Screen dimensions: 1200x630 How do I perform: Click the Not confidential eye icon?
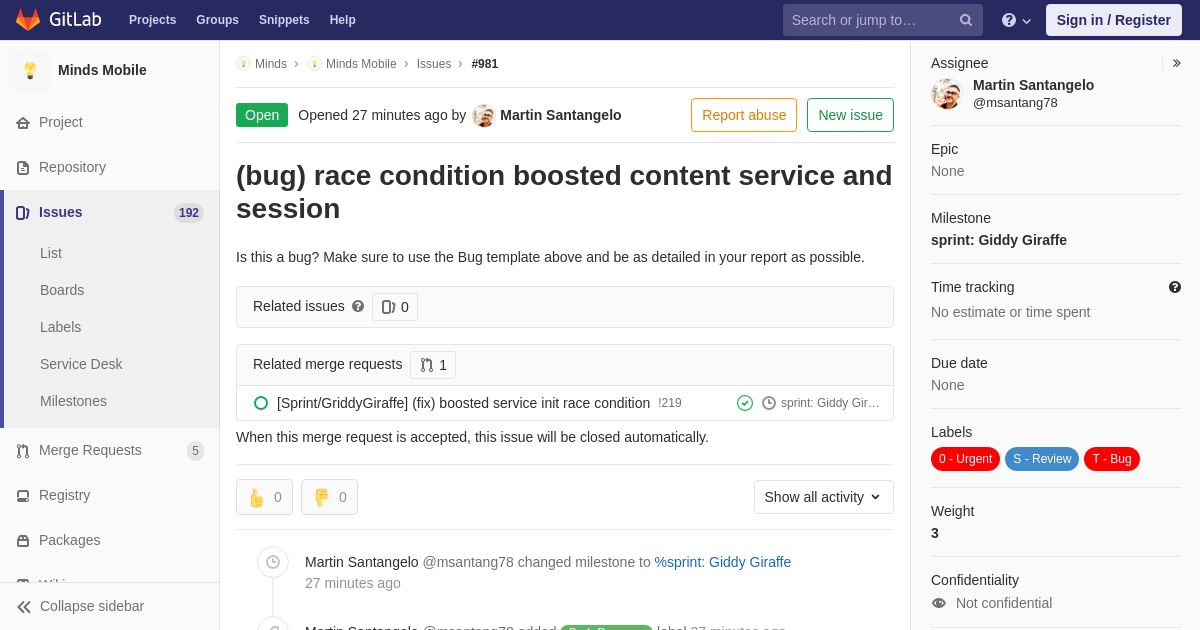(x=939, y=603)
